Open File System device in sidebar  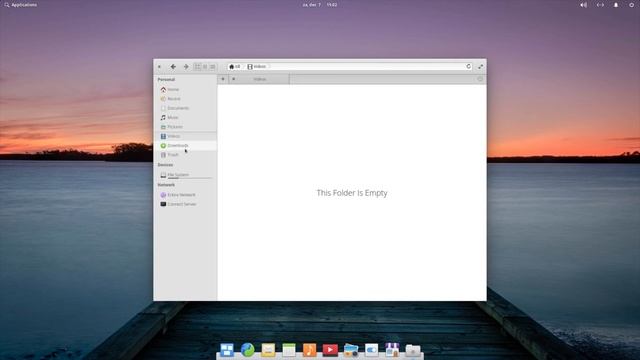[x=186, y=175]
